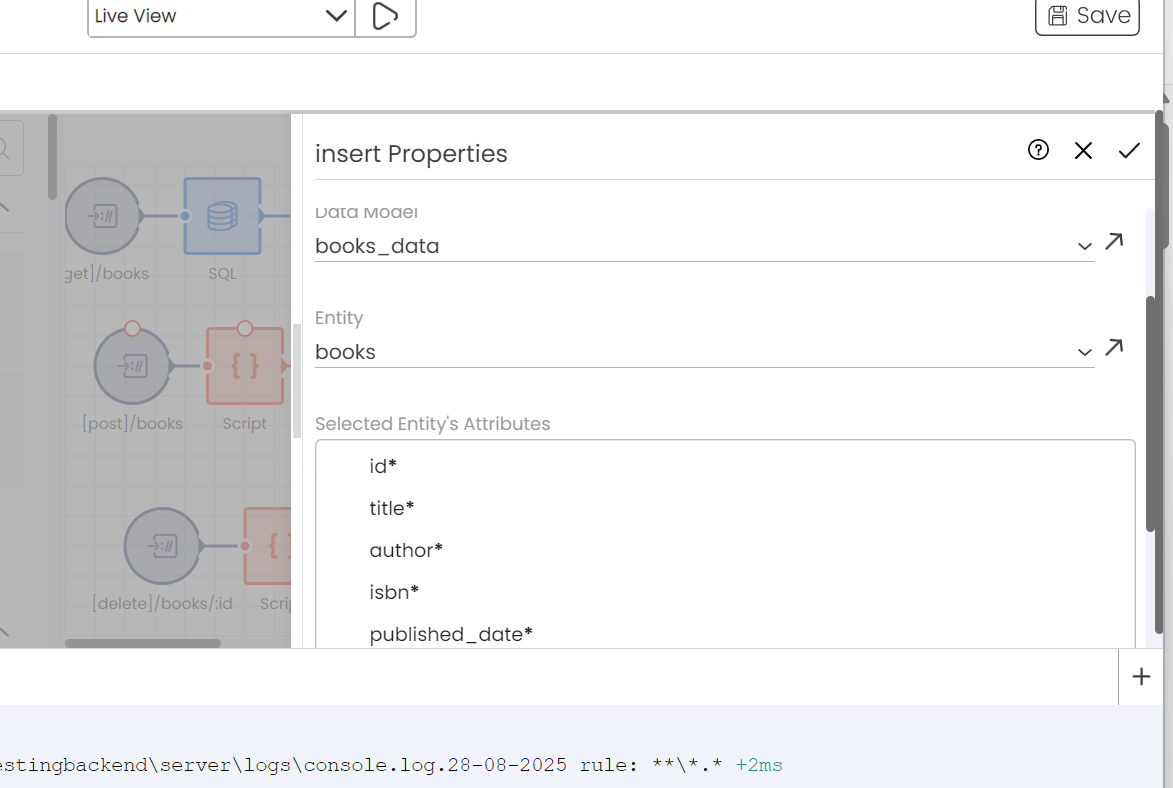
Task: Select the [get]/books endpoint node
Action: coord(102,216)
